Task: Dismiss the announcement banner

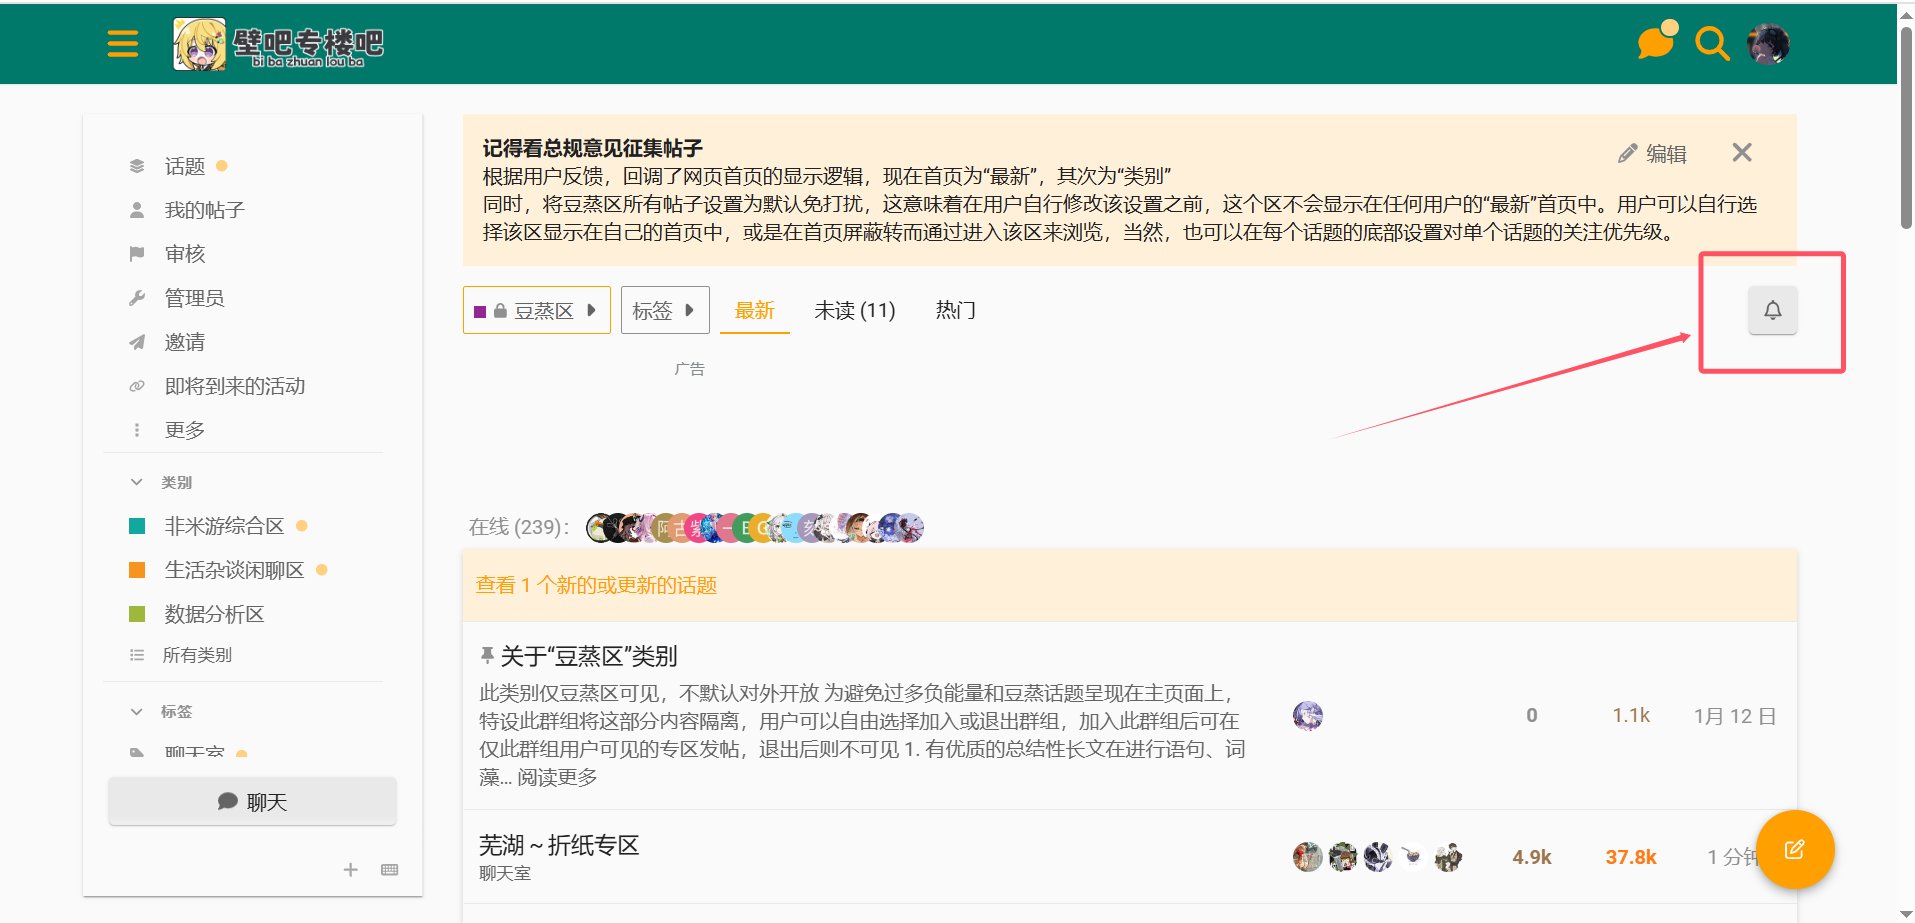Action: click(1741, 153)
